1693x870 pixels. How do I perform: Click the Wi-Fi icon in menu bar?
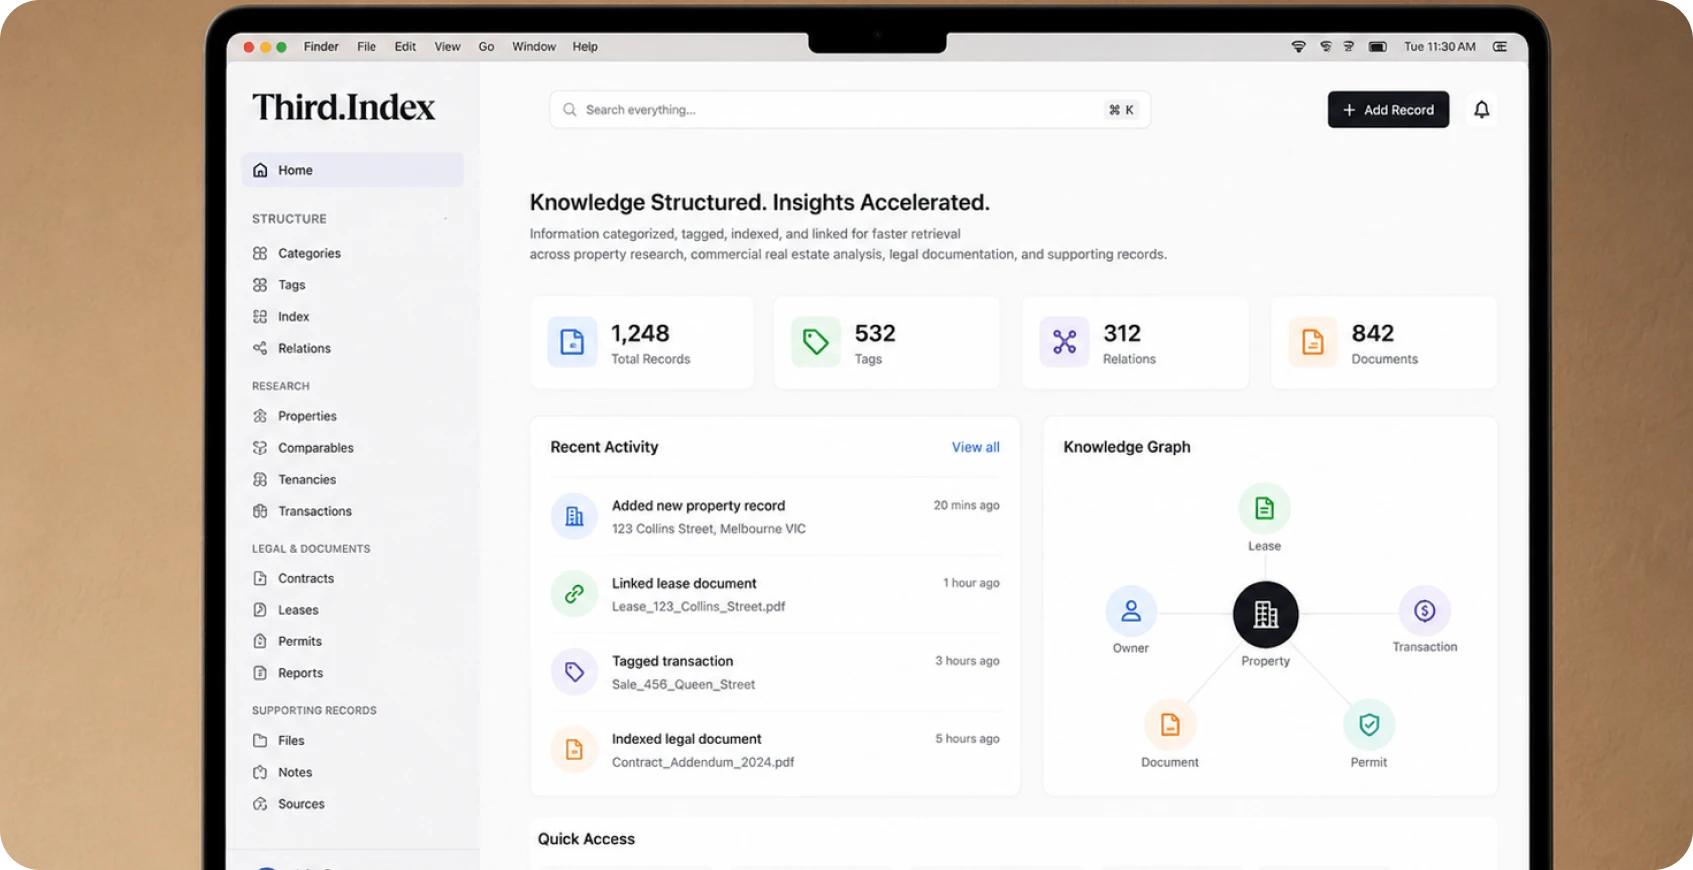pyautogui.click(x=1298, y=47)
